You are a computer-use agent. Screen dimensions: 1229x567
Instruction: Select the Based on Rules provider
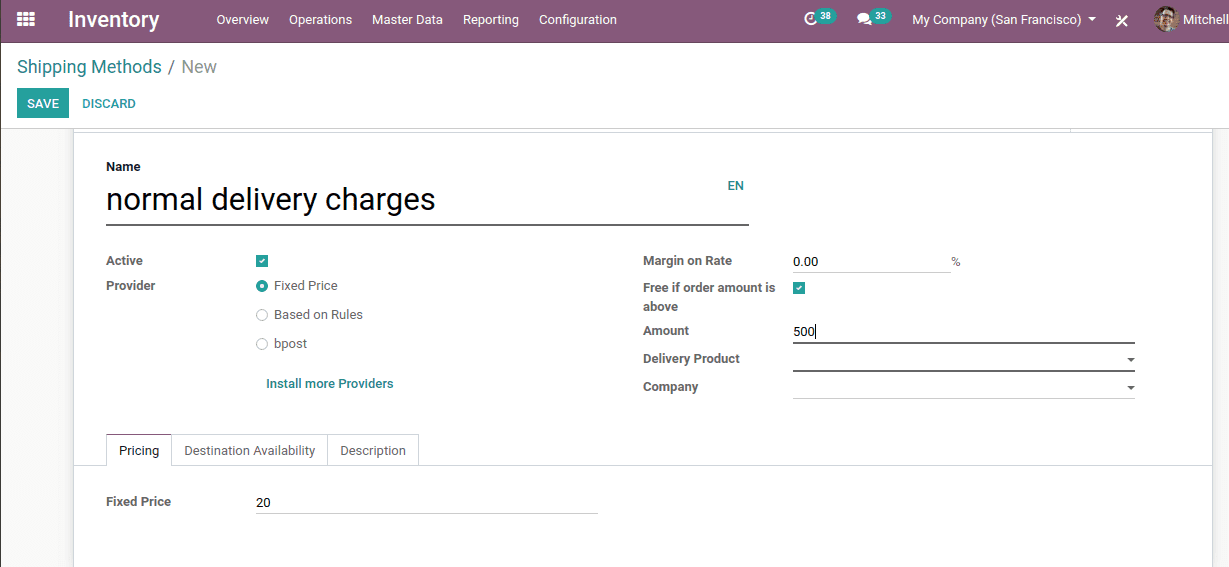(262, 315)
